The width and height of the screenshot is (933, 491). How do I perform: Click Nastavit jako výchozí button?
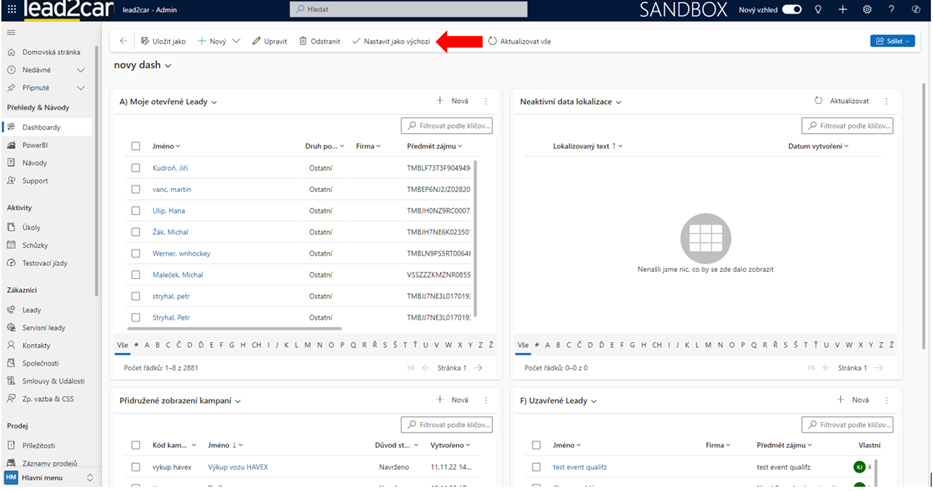click(x=391, y=41)
